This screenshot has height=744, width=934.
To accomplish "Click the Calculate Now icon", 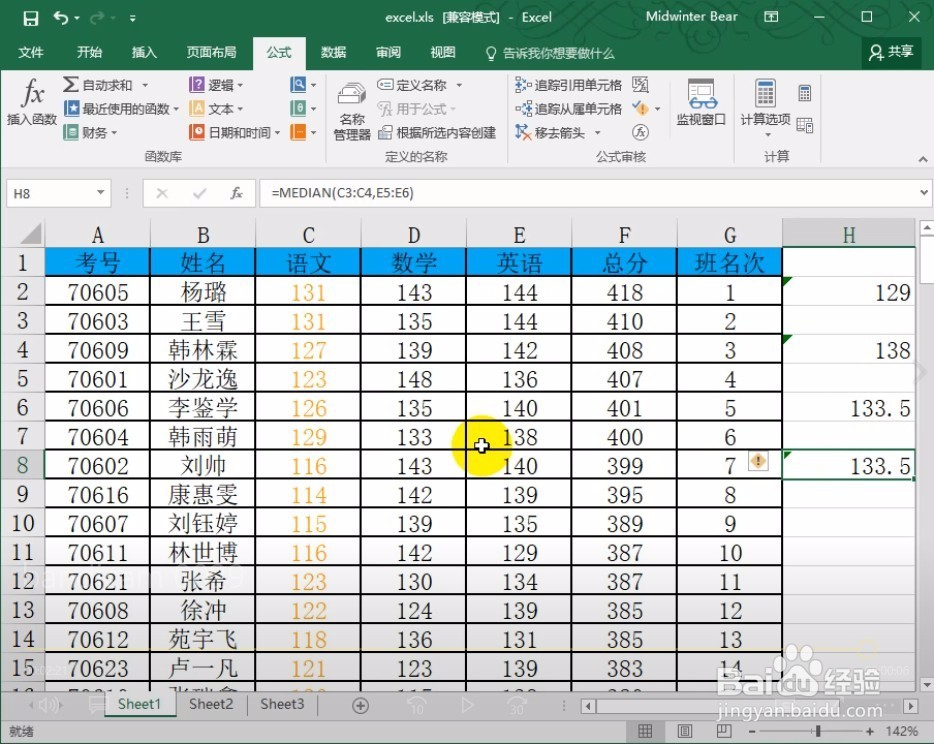I will pos(805,93).
